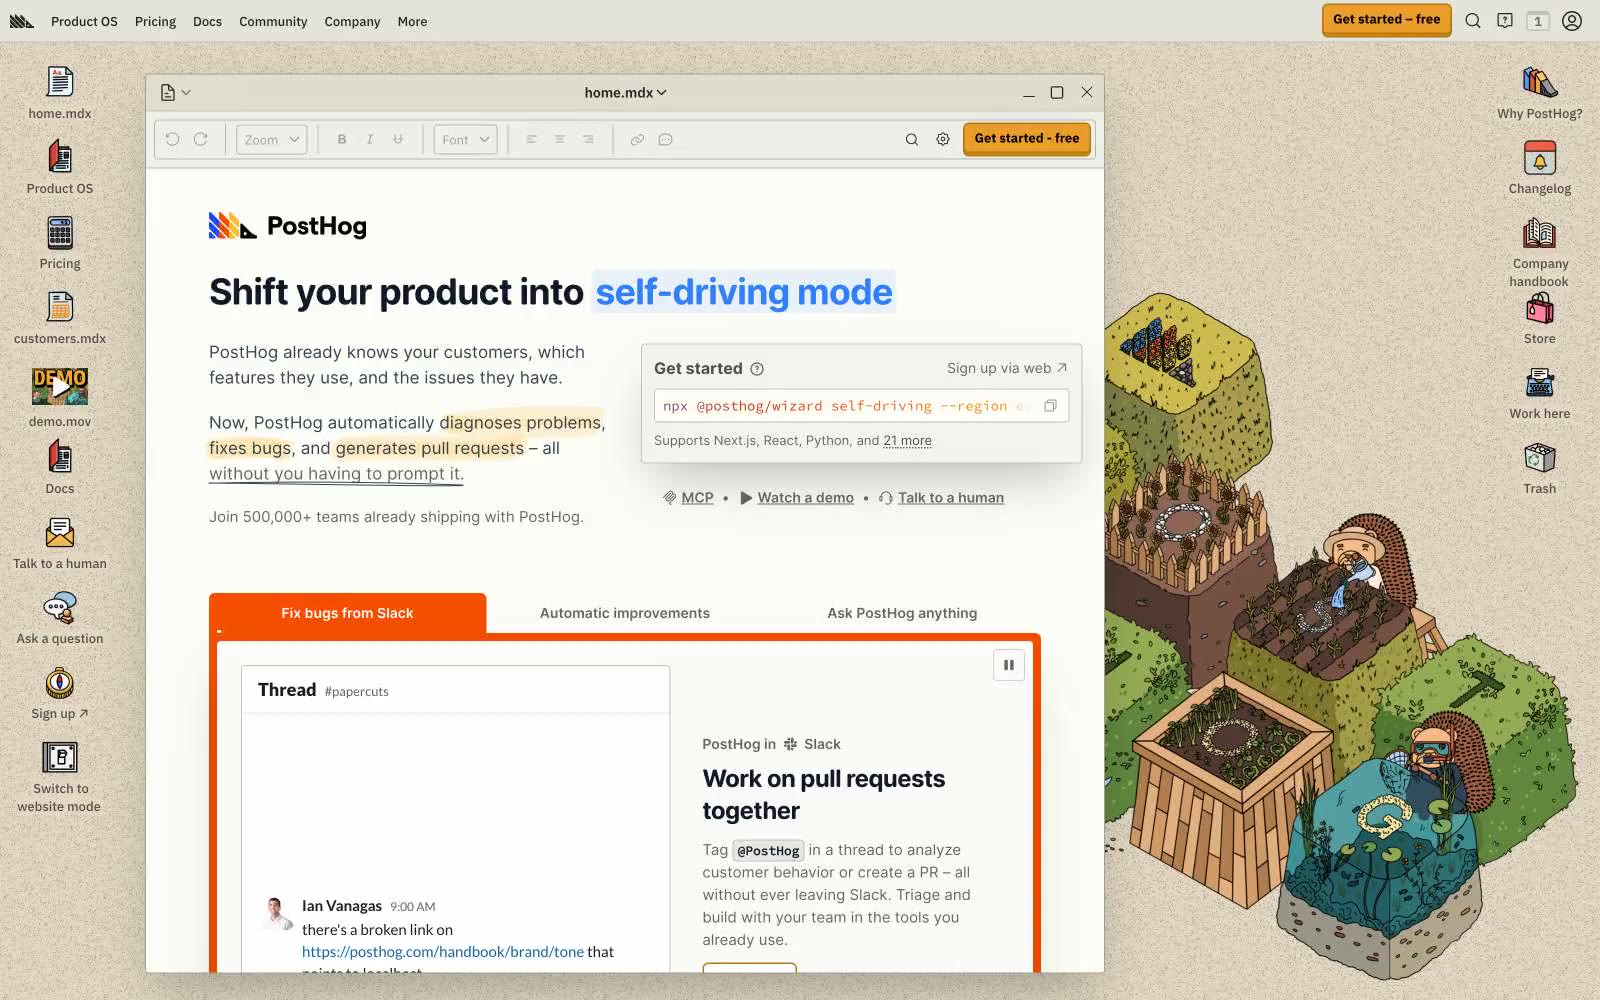Expand the home.mdx title dropdown
The image size is (1600, 1000).
[625, 92]
